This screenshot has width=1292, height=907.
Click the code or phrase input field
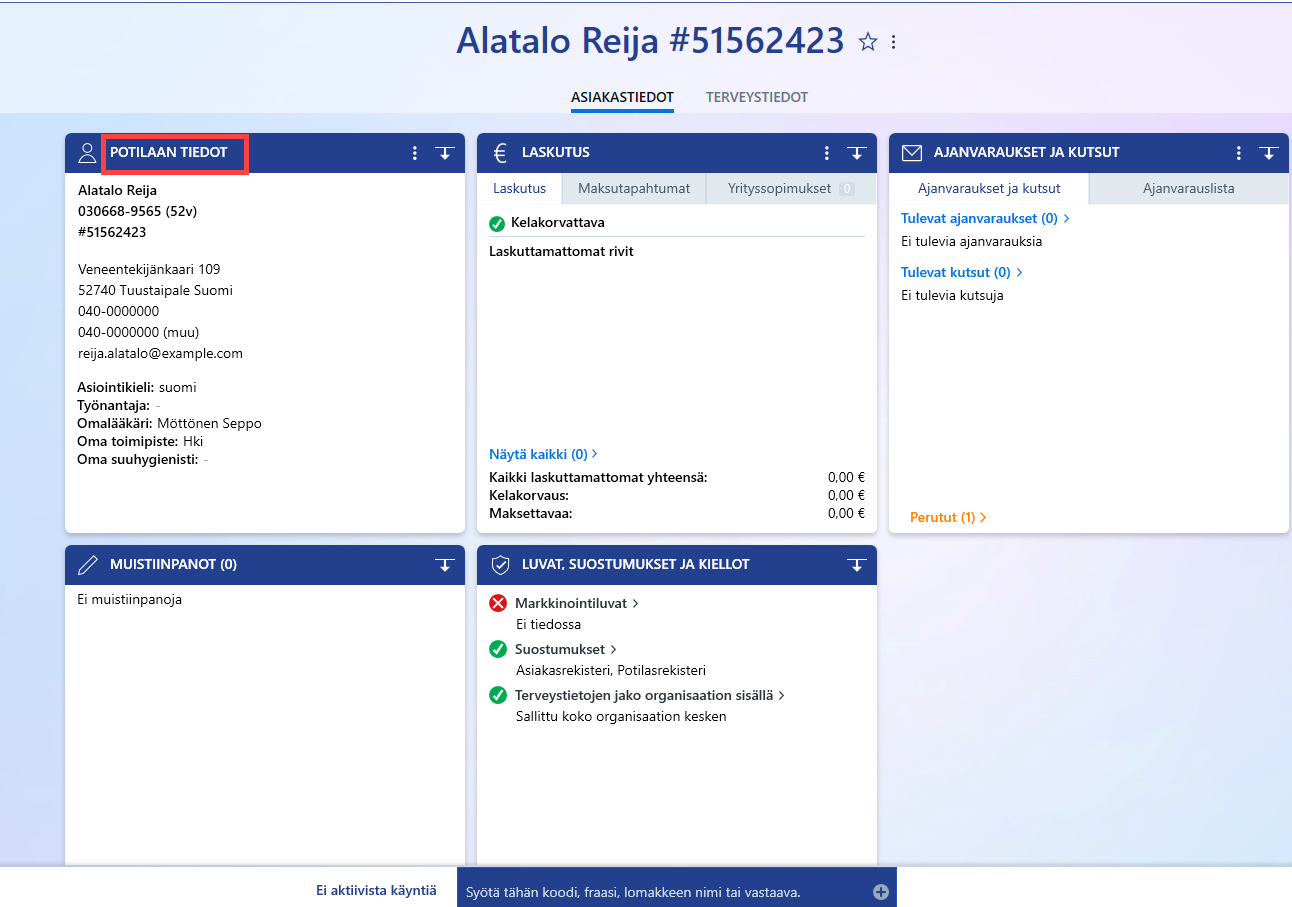[x=665, y=892]
